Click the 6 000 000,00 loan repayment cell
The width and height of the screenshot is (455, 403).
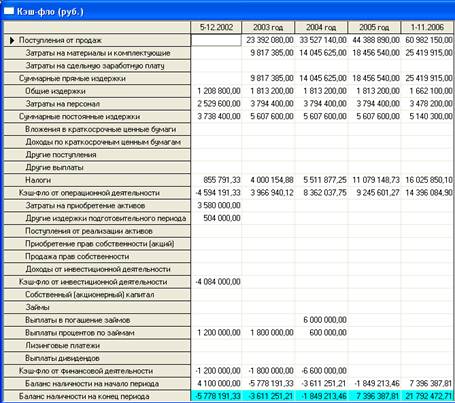[x=321, y=320]
